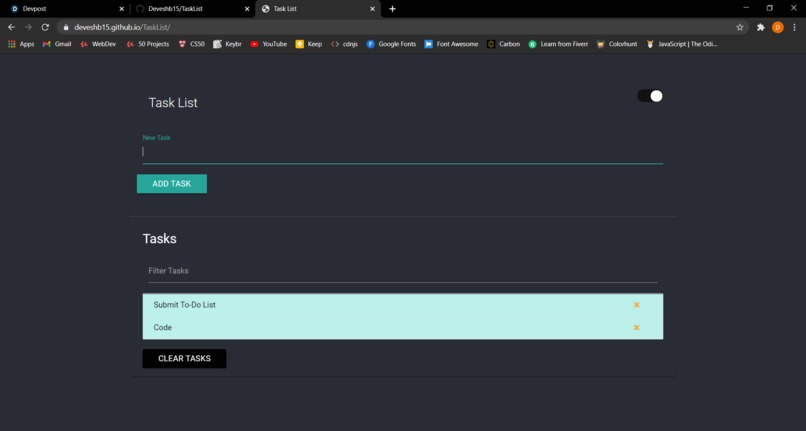
Task: Go forward in browser history
Action: tap(28, 27)
